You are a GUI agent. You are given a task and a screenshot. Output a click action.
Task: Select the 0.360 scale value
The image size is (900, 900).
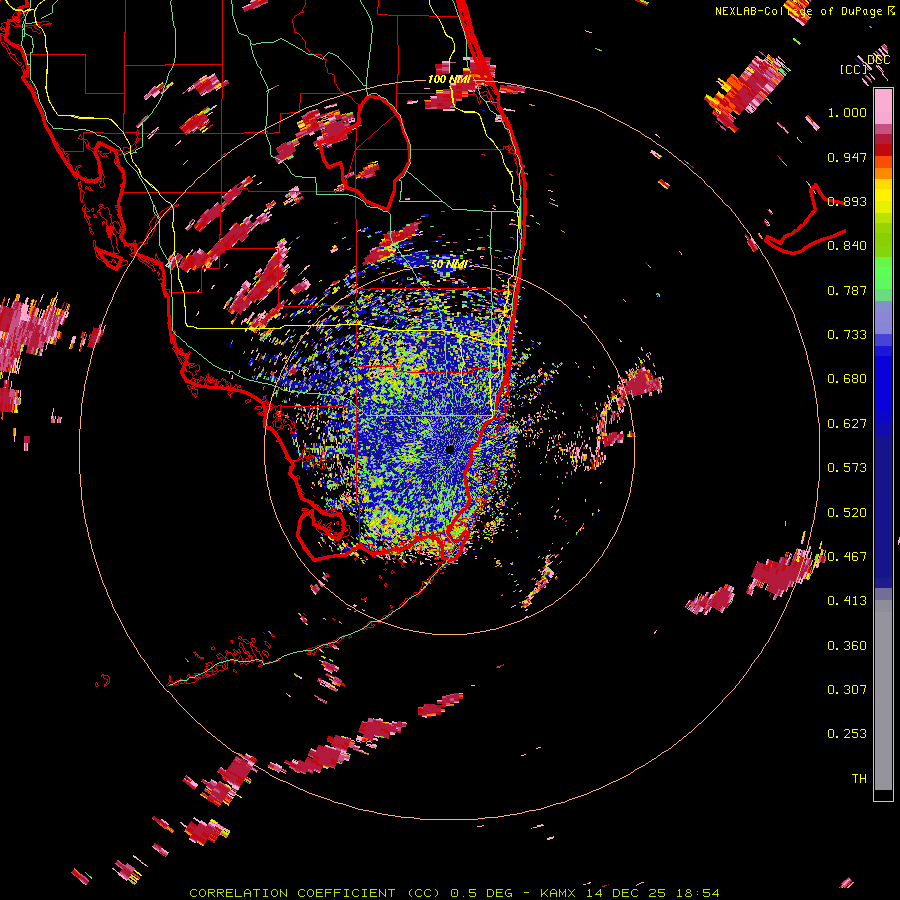847,646
